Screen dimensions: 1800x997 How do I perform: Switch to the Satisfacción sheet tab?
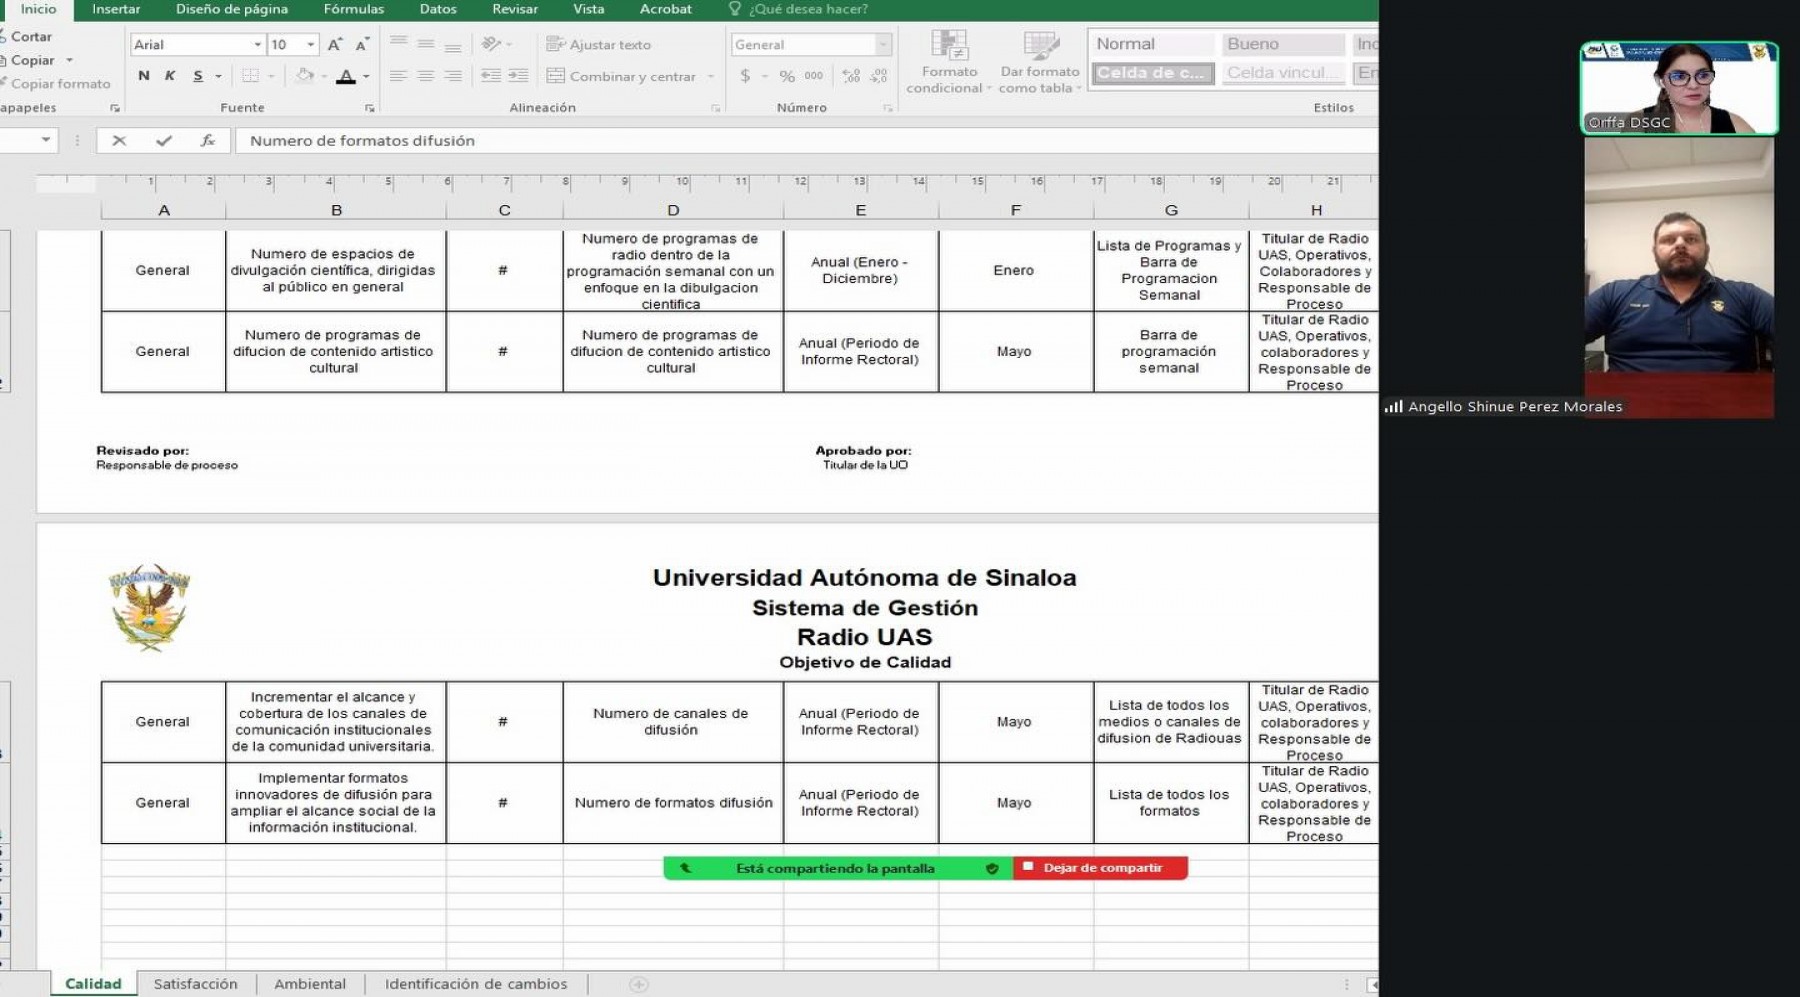pyautogui.click(x=196, y=984)
